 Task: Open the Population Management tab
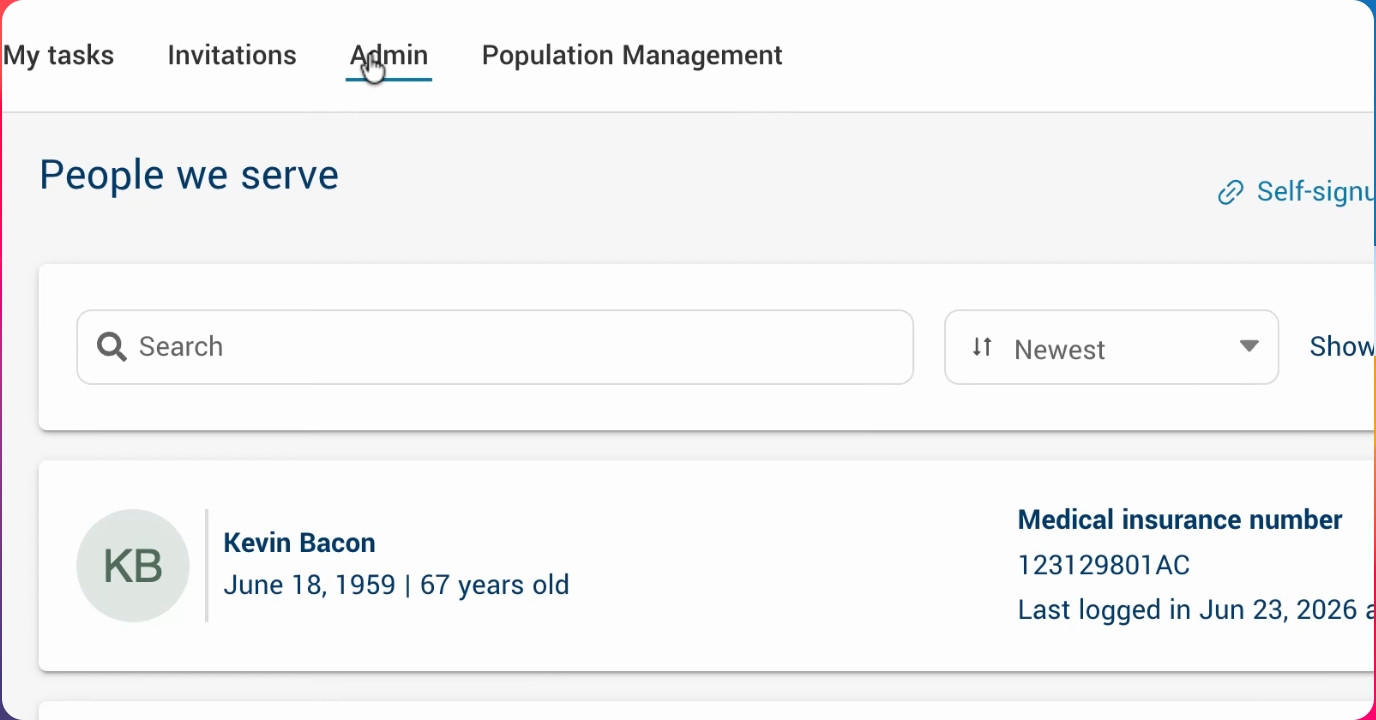[x=632, y=55]
